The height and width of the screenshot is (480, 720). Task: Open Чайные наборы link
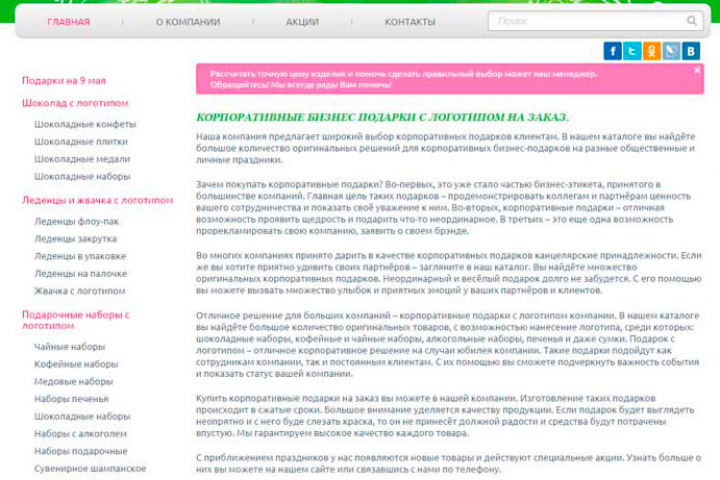pyautogui.click(x=70, y=347)
